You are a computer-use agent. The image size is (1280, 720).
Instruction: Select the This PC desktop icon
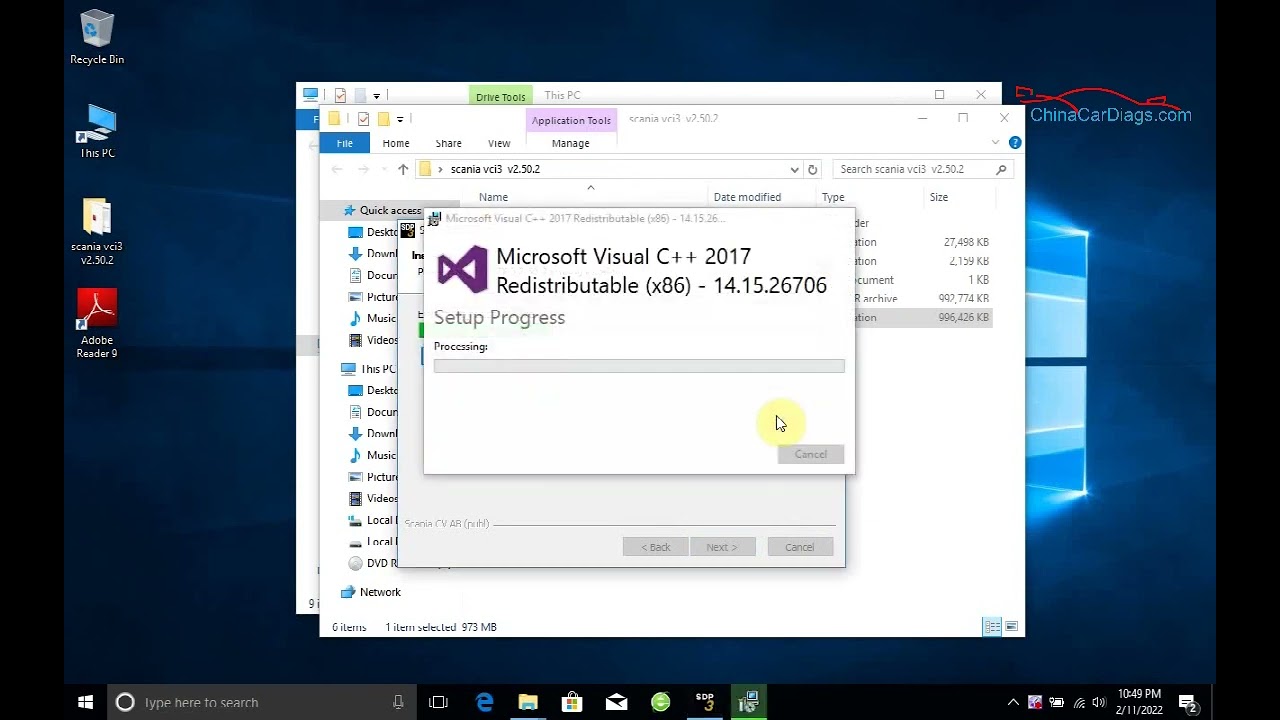tap(97, 132)
